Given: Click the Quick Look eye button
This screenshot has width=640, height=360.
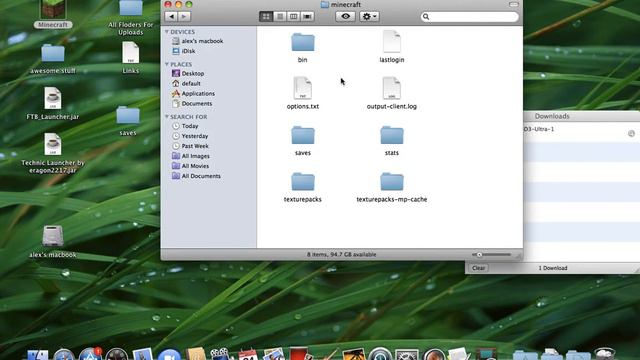Looking at the screenshot, I should point(345,16).
